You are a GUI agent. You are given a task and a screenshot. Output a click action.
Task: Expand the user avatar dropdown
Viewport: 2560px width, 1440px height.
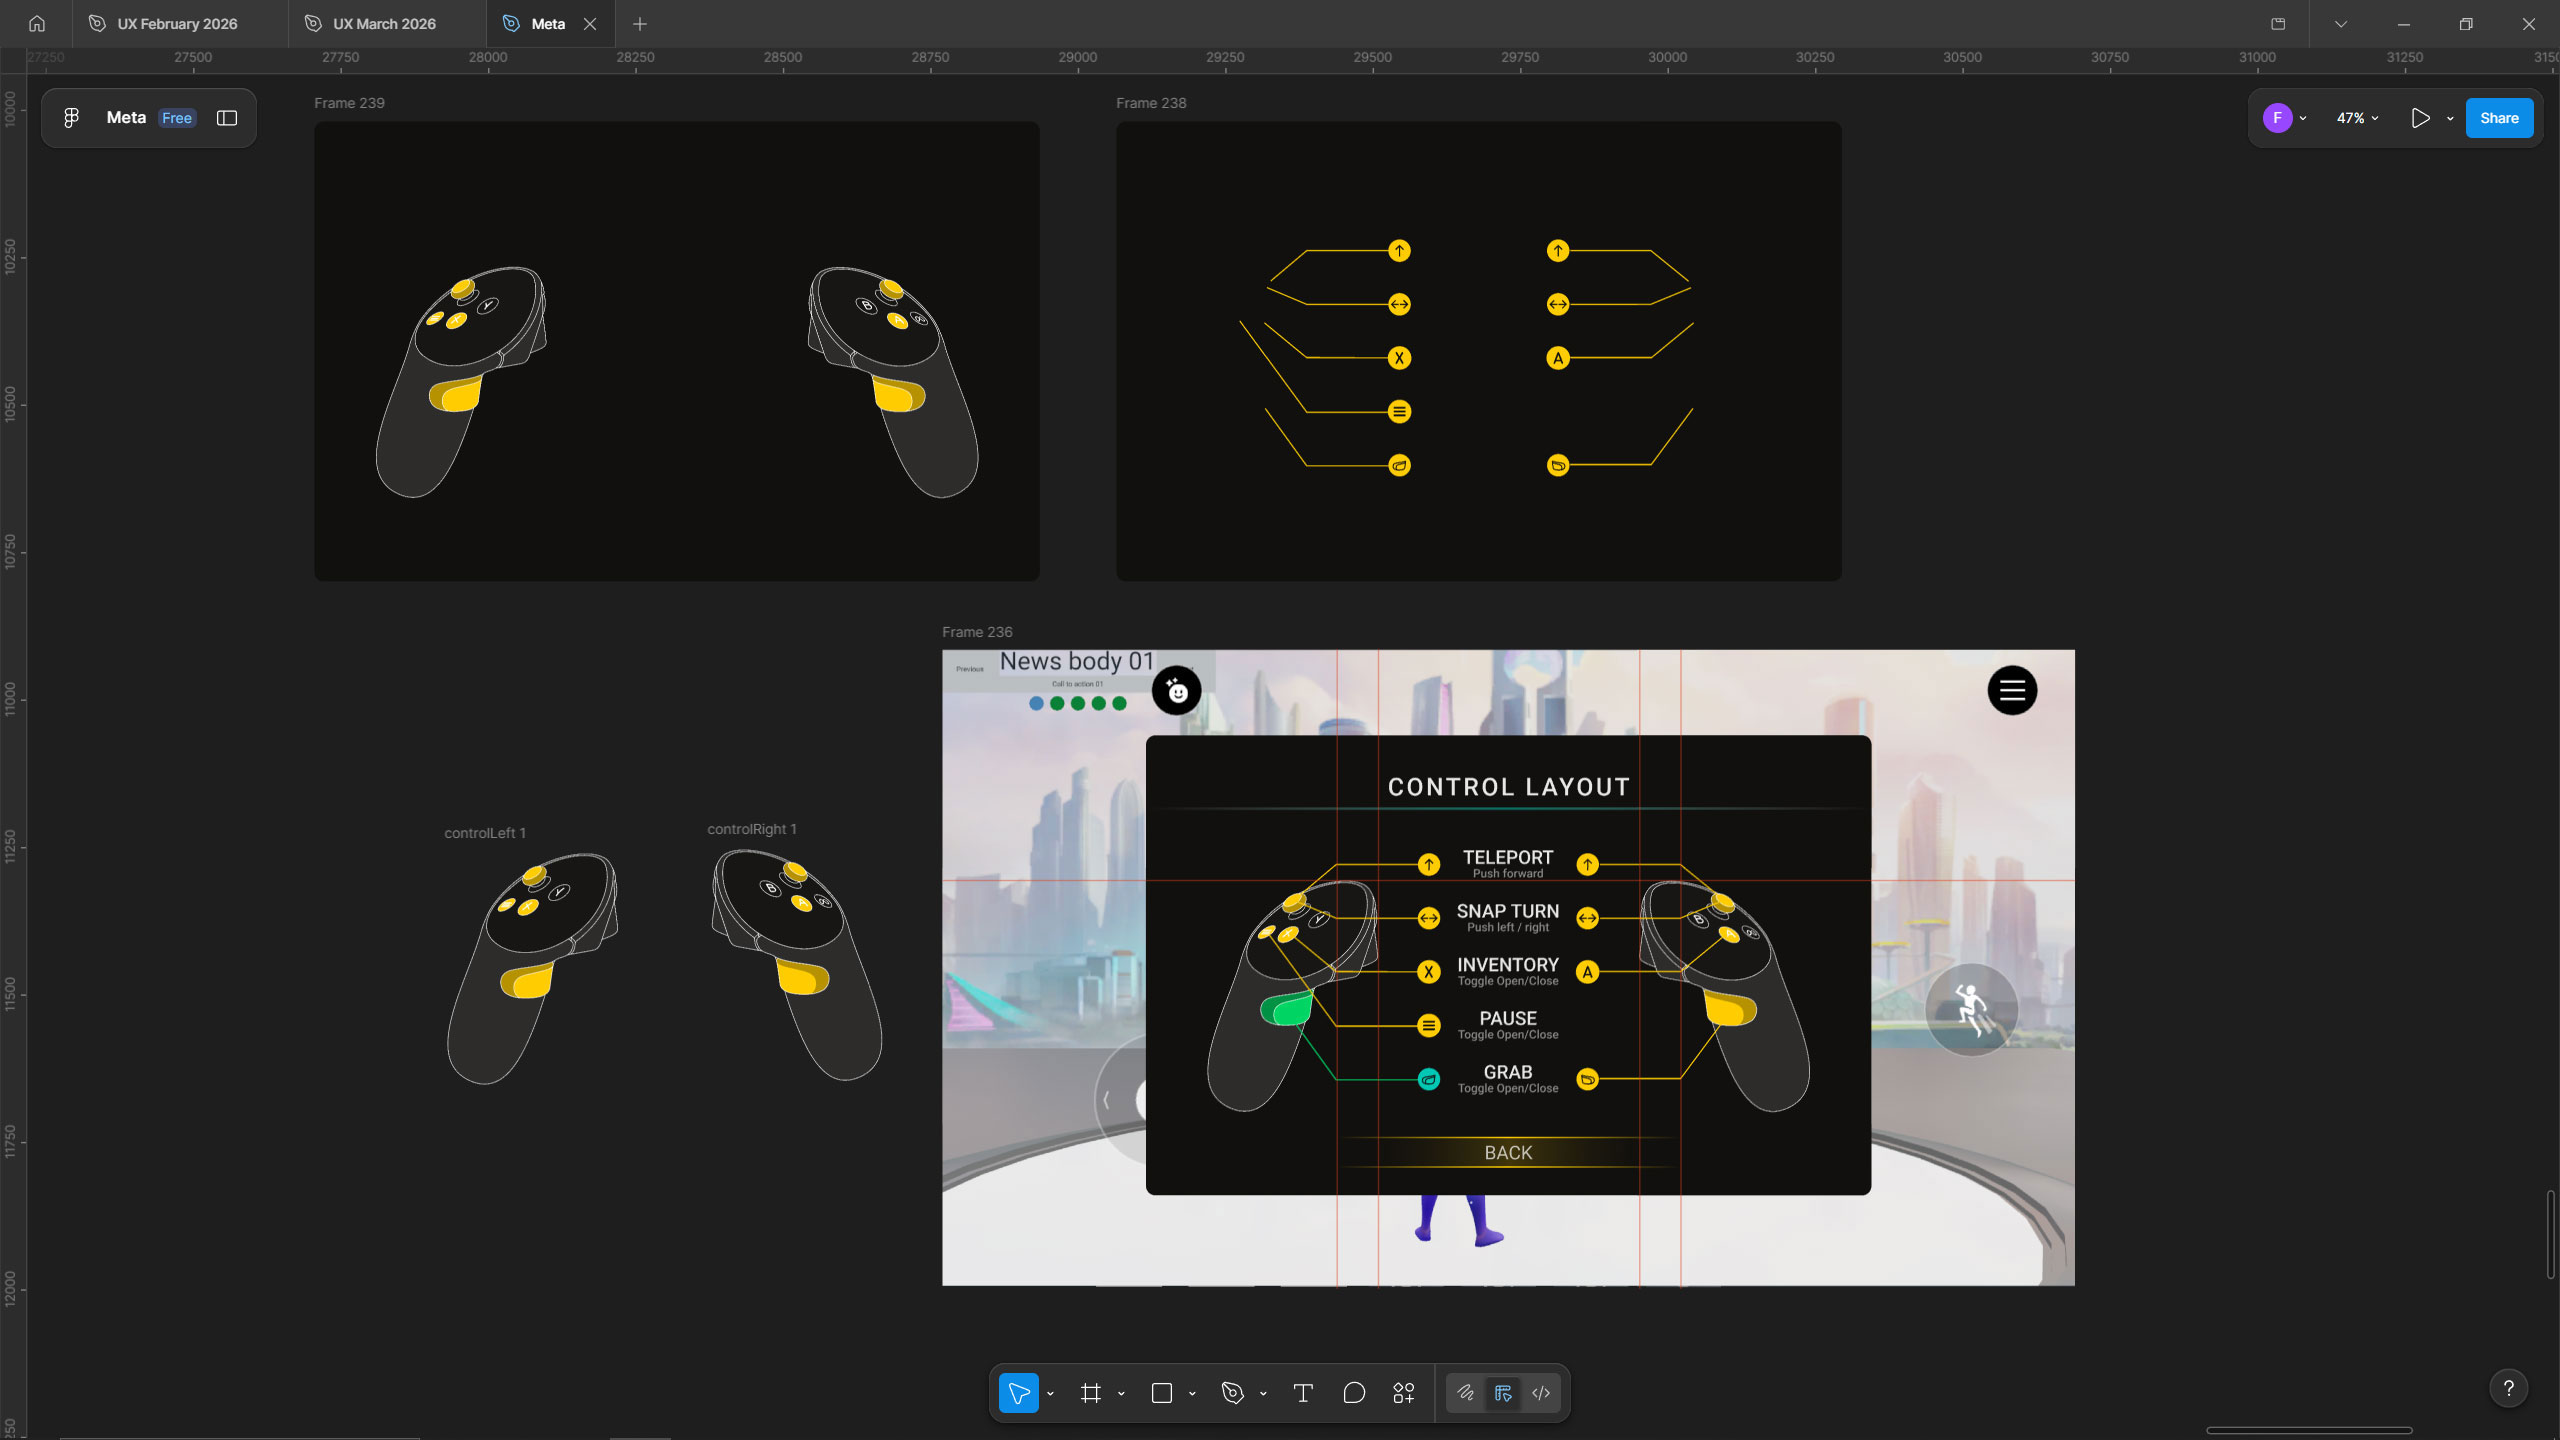pos(2303,118)
